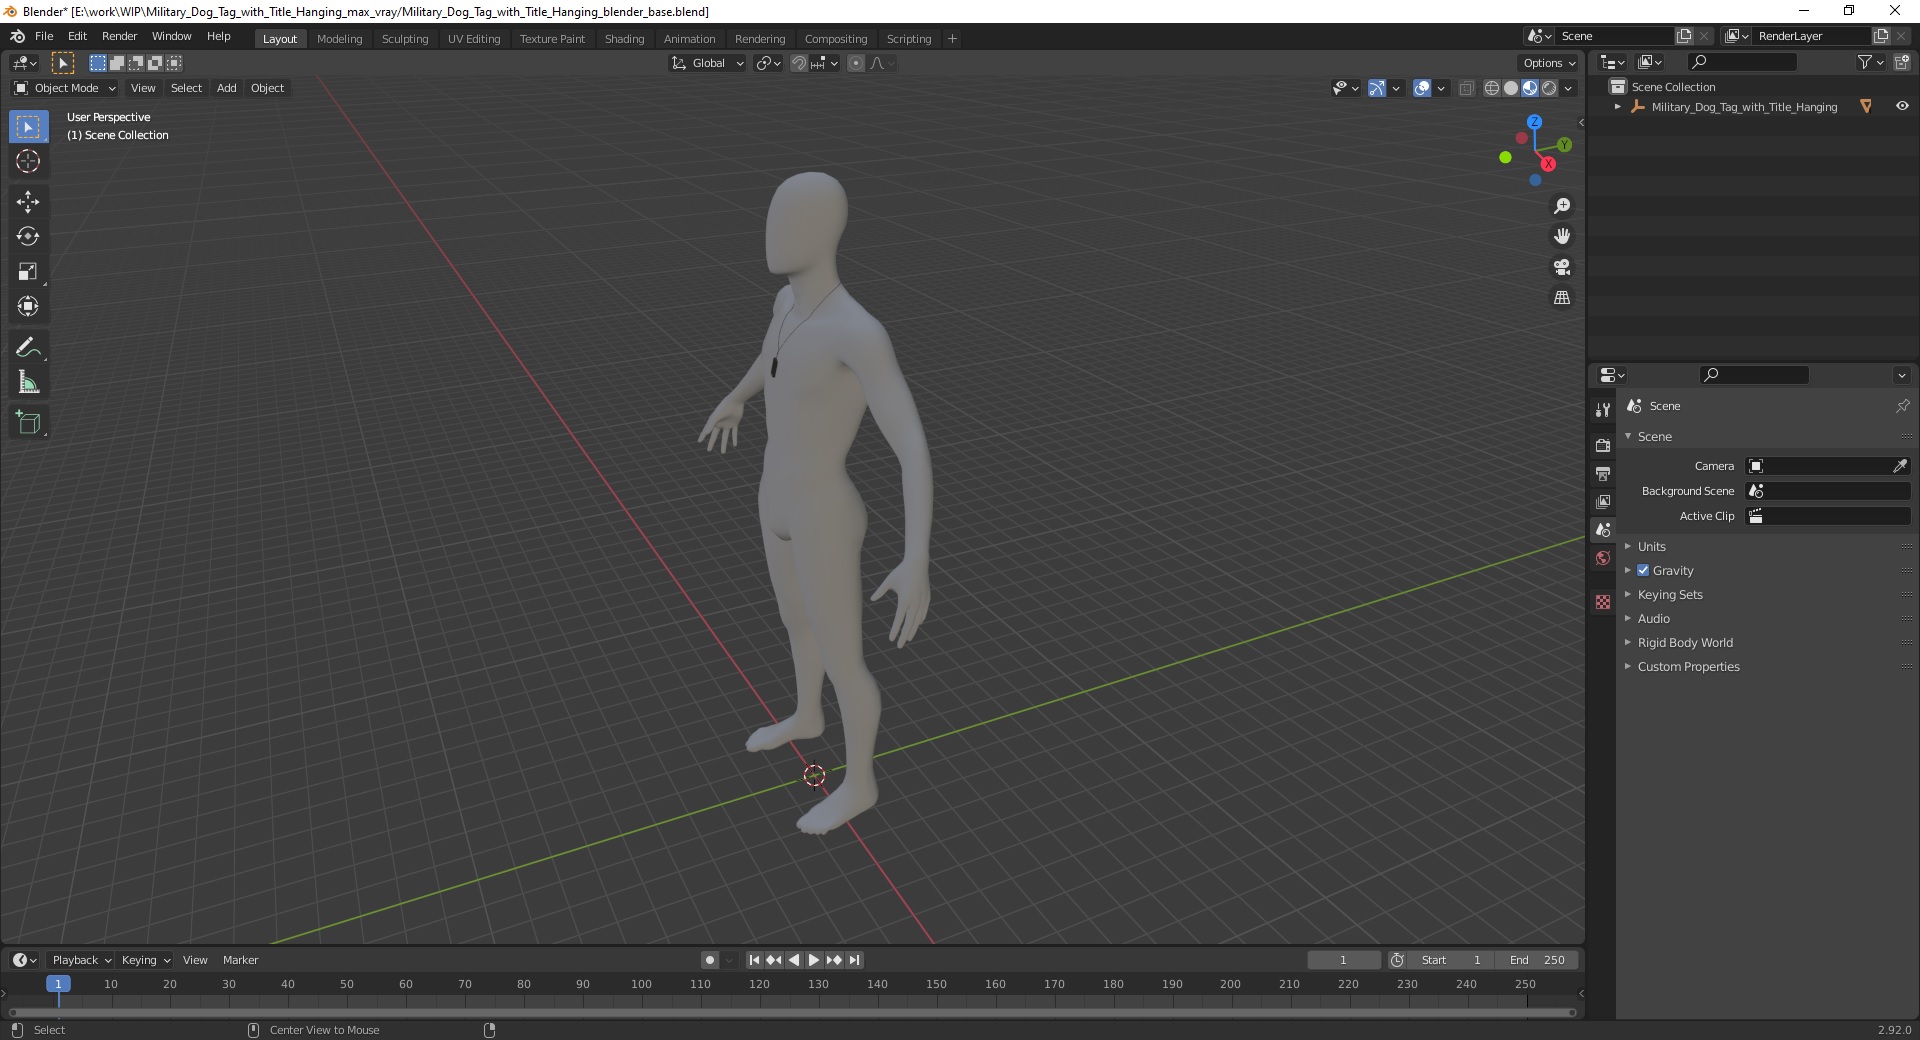
Task: Pin the Scene properties panel
Action: point(1902,406)
